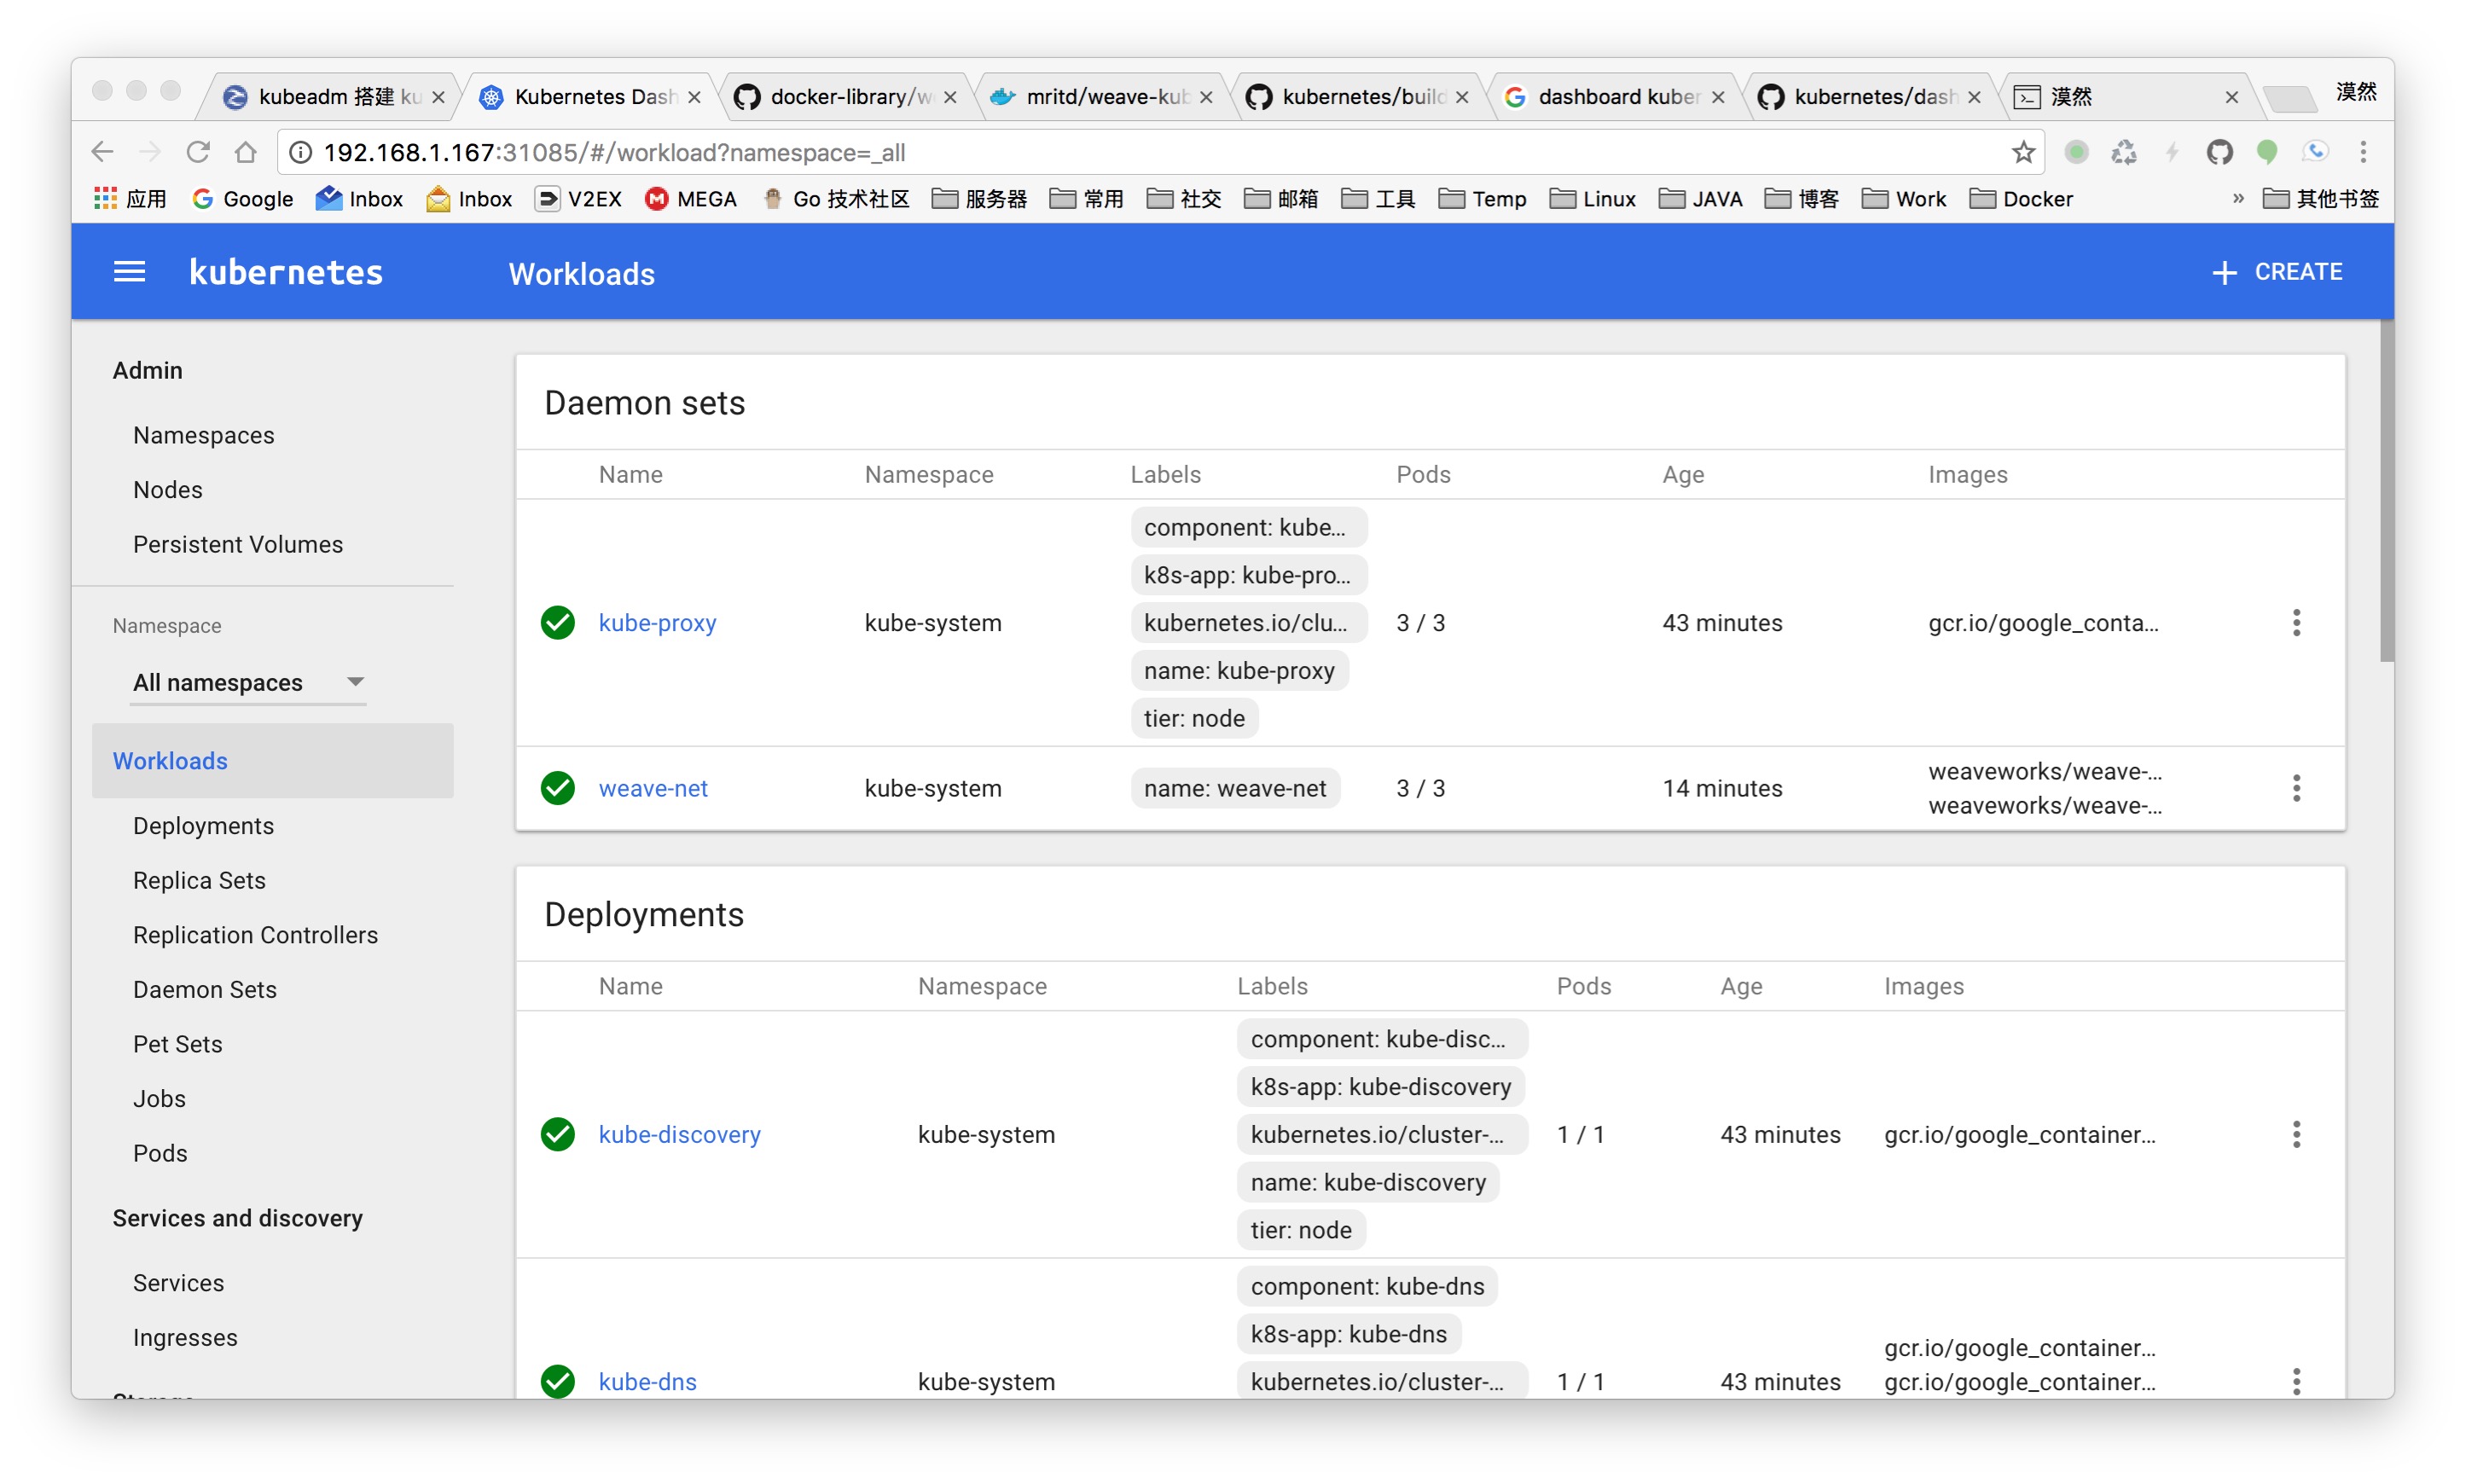Click the kube-dns green status checkmark
Image resolution: width=2466 pixels, height=1484 pixels.
coord(558,1381)
